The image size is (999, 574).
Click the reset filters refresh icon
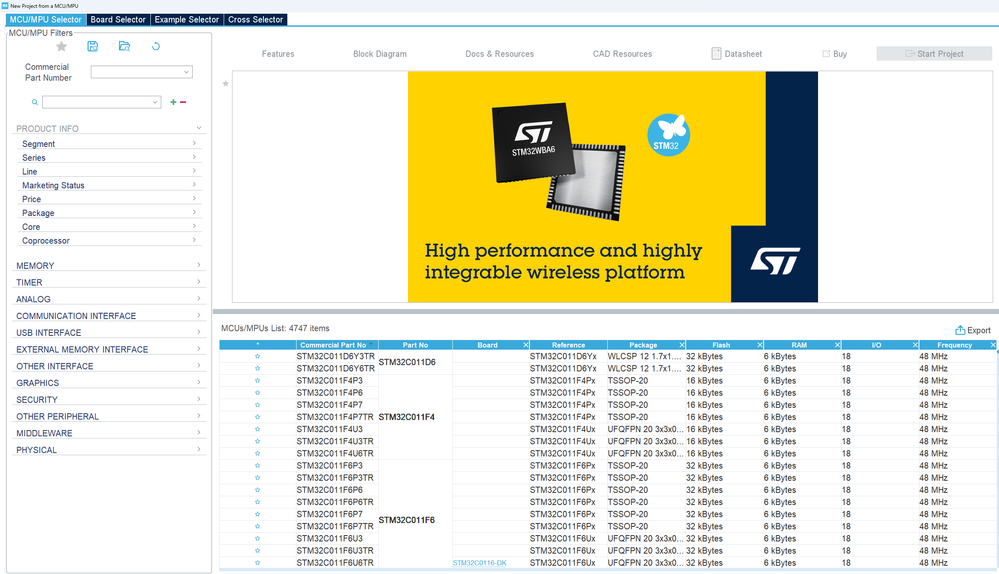point(155,46)
